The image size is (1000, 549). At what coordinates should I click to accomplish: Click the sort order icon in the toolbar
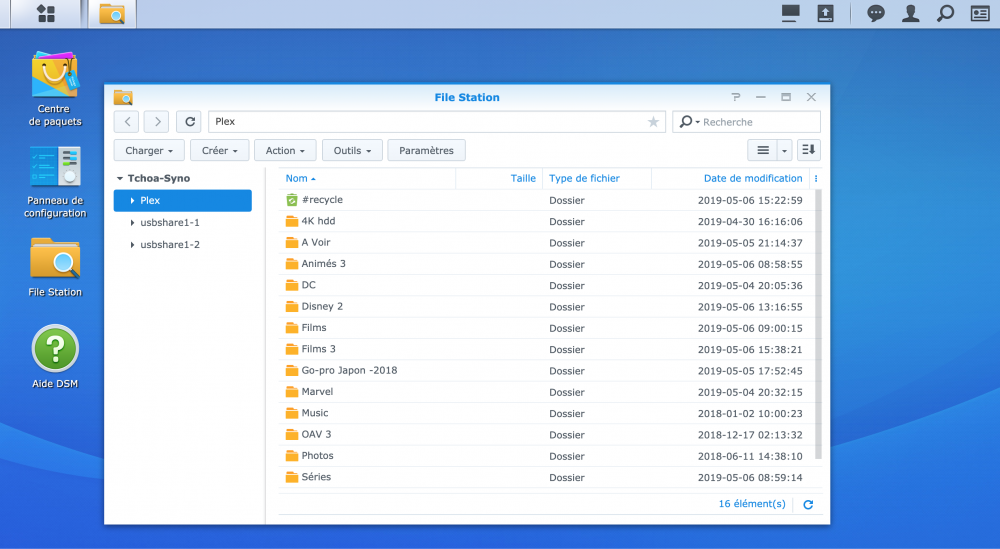pos(808,150)
